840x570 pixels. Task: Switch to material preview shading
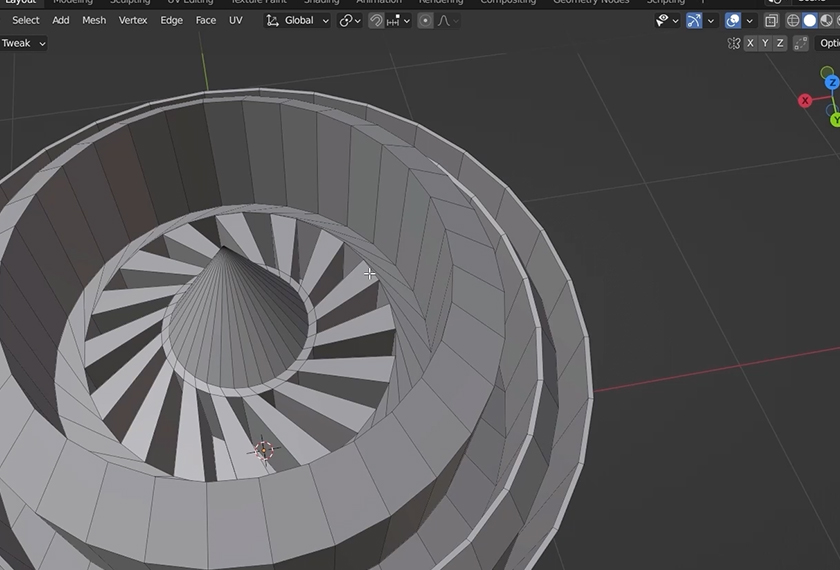[826, 20]
